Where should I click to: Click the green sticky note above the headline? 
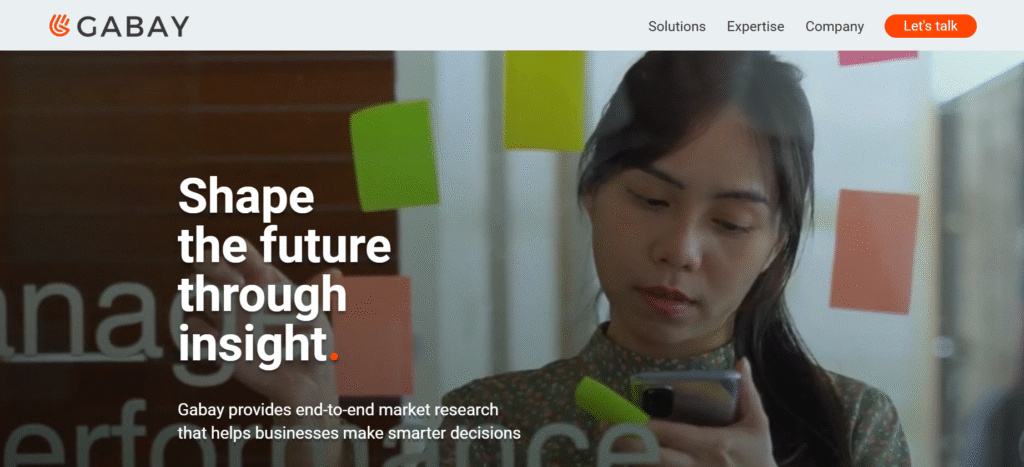[394, 156]
